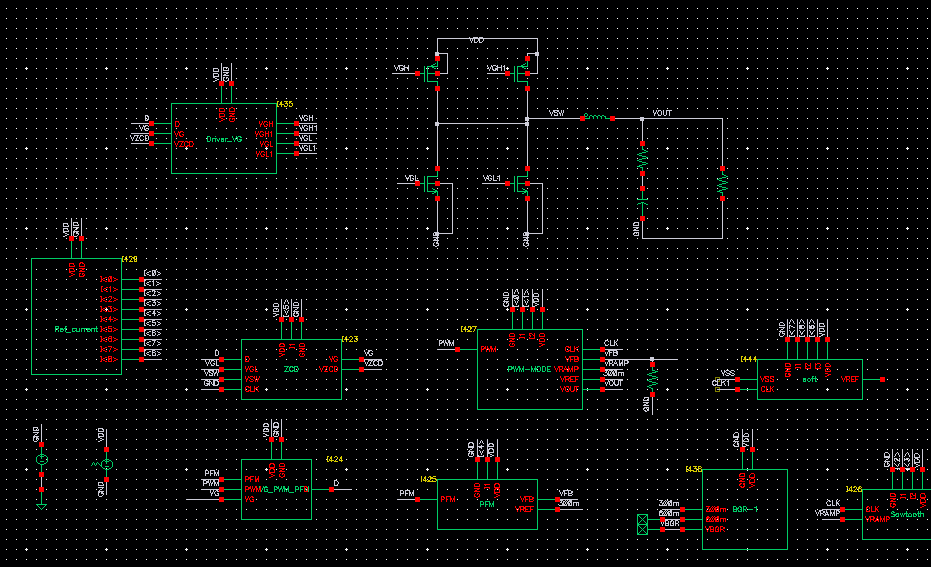Click the VRAMP pin name inside Sawtooth block

pos(878,520)
